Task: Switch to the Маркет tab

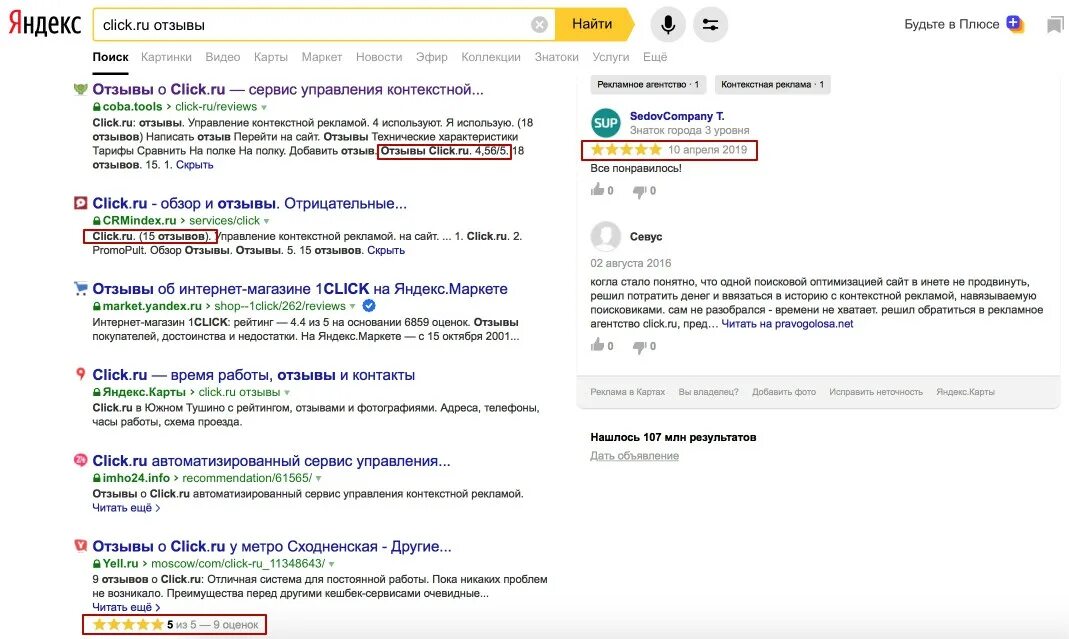Action: (322, 57)
